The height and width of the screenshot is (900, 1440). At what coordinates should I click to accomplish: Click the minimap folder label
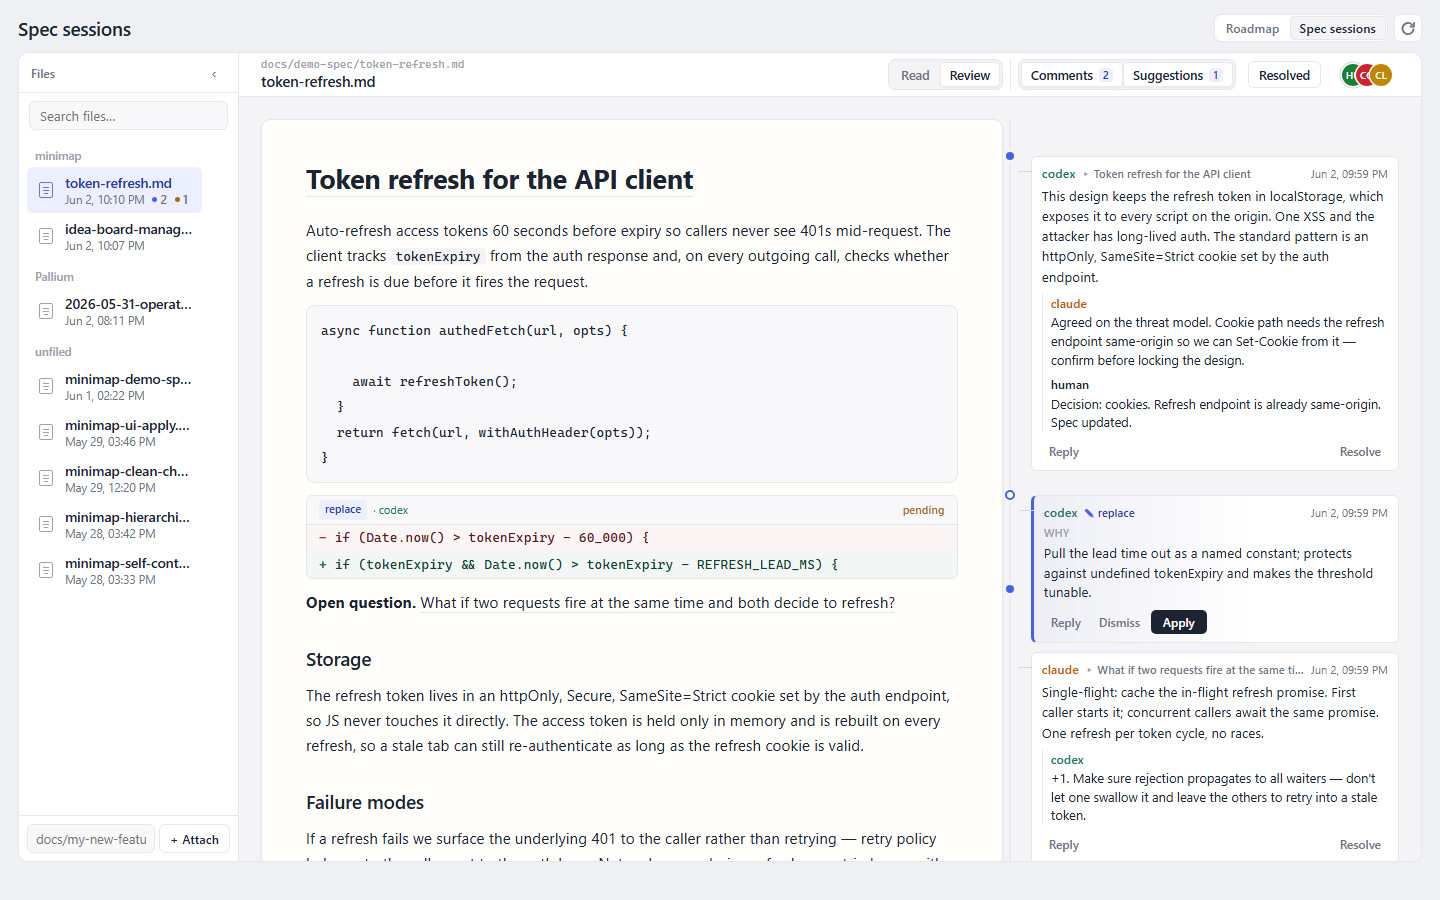(x=58, y=156)
